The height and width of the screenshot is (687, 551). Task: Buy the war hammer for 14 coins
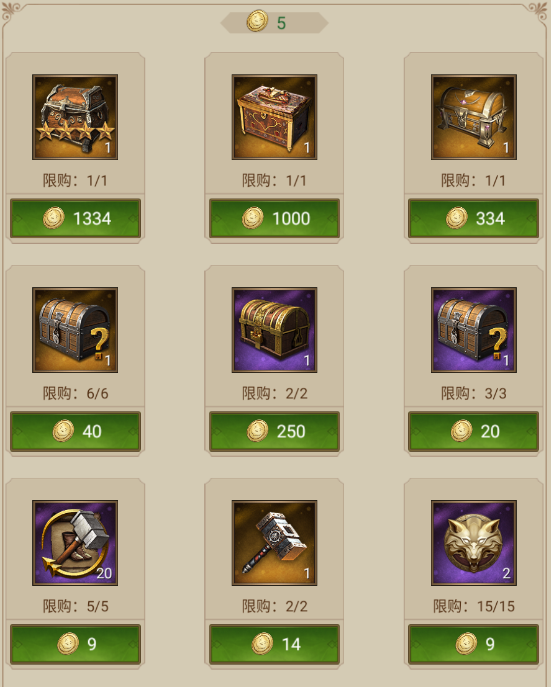[x=275, y=644]
